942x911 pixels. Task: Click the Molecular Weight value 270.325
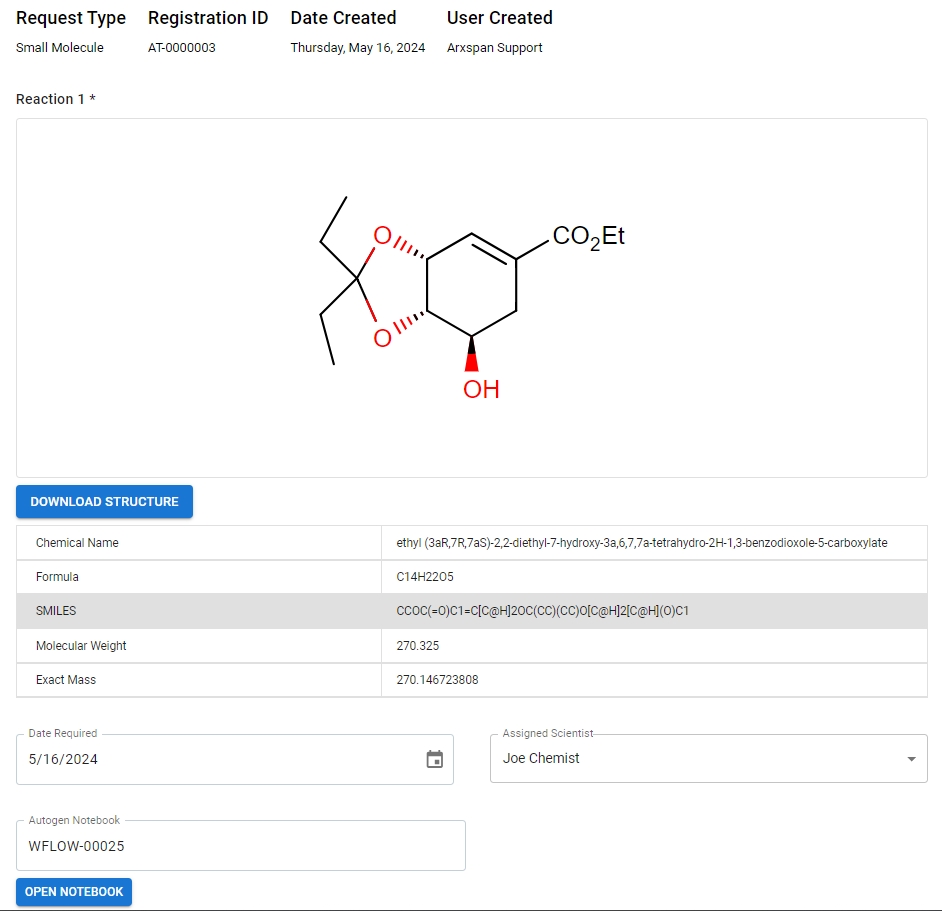point(418,646)
